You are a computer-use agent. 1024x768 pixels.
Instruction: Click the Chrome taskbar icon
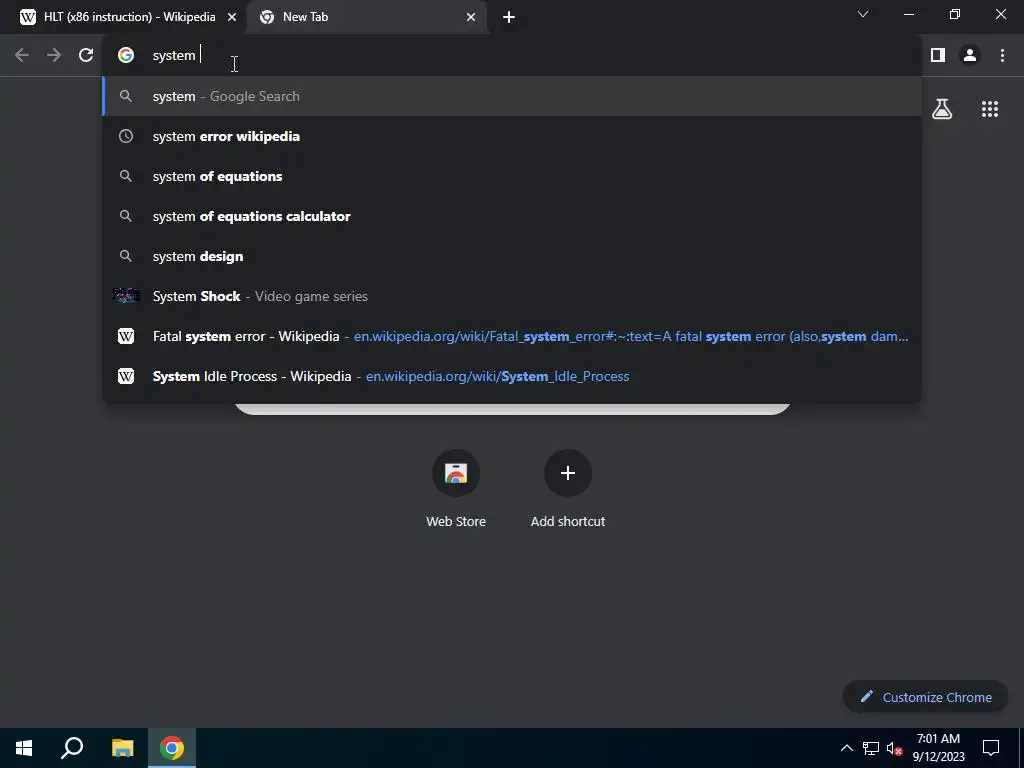(172, 748)
